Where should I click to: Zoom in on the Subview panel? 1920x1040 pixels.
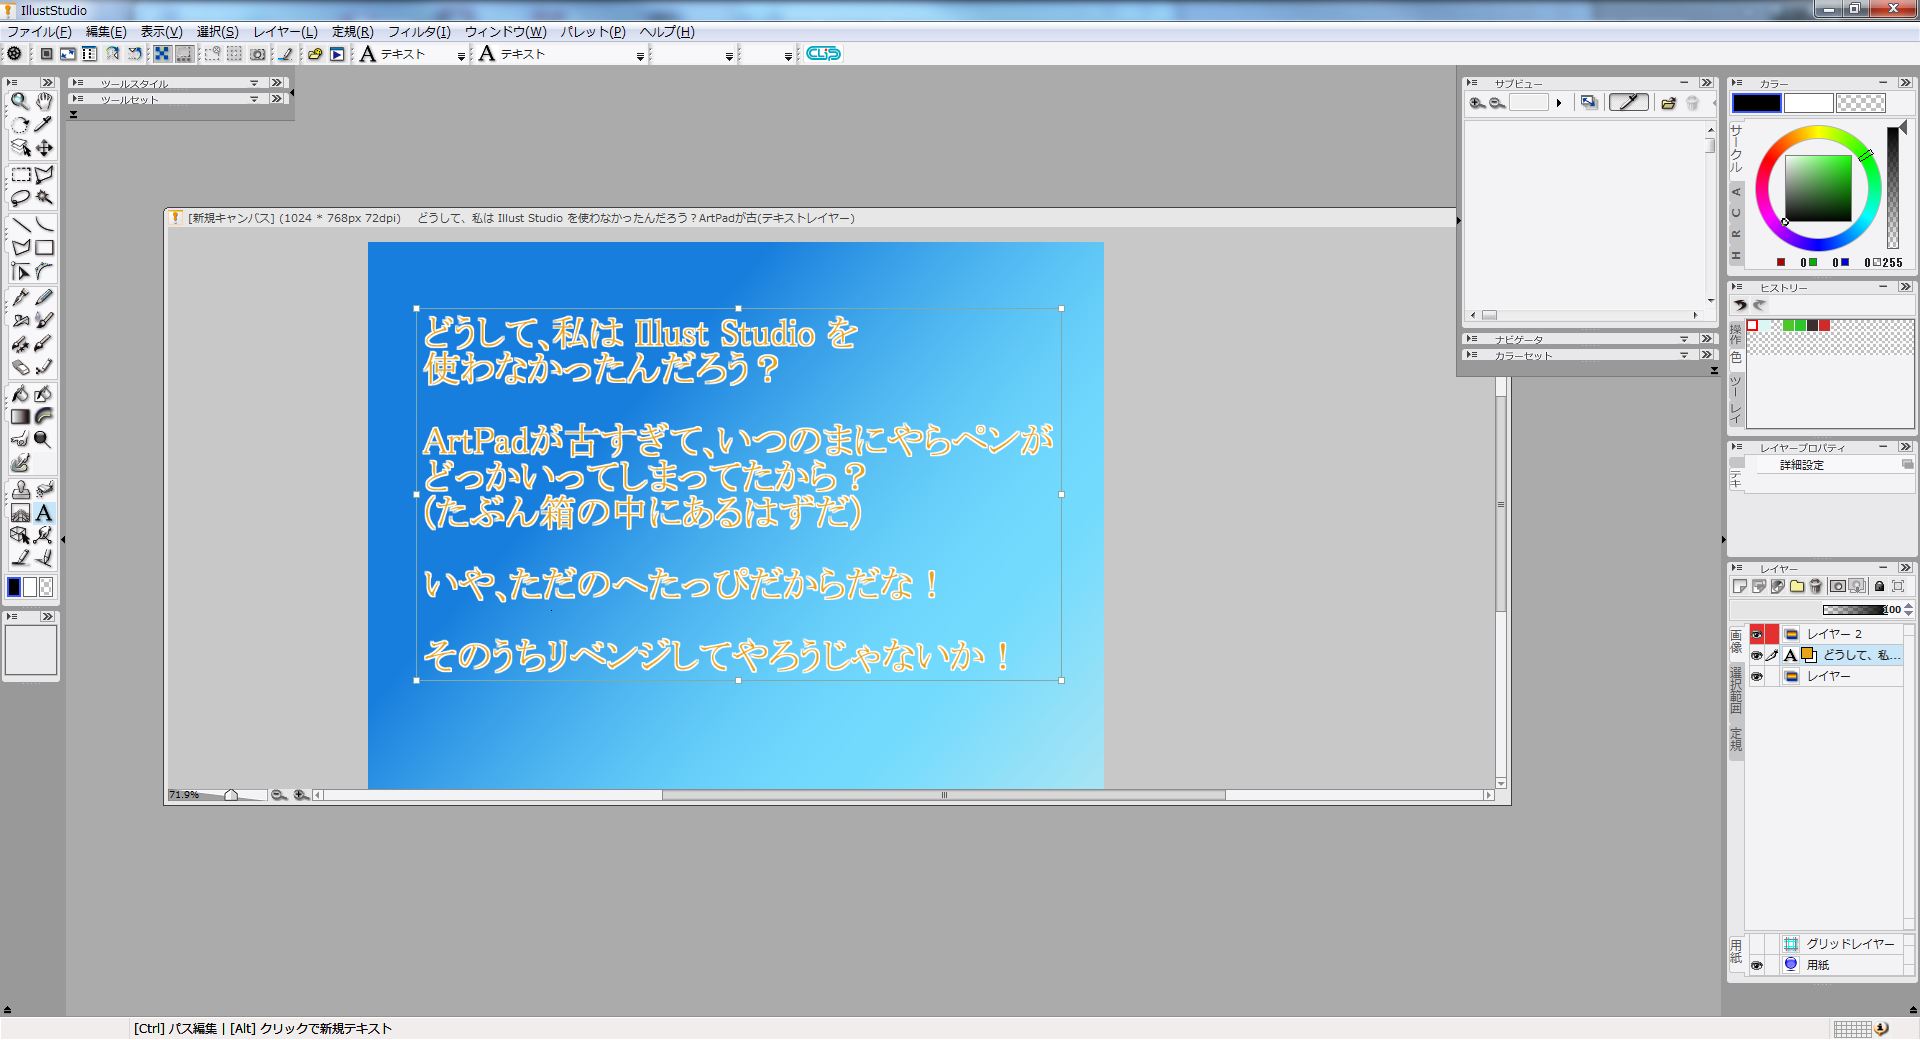click(1476, 103)
